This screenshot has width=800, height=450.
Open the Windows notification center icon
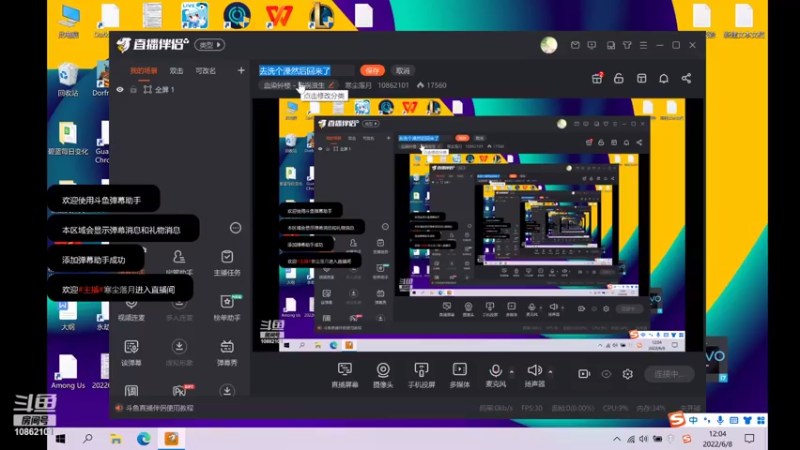pyautogui.click(x=749, y=439)
